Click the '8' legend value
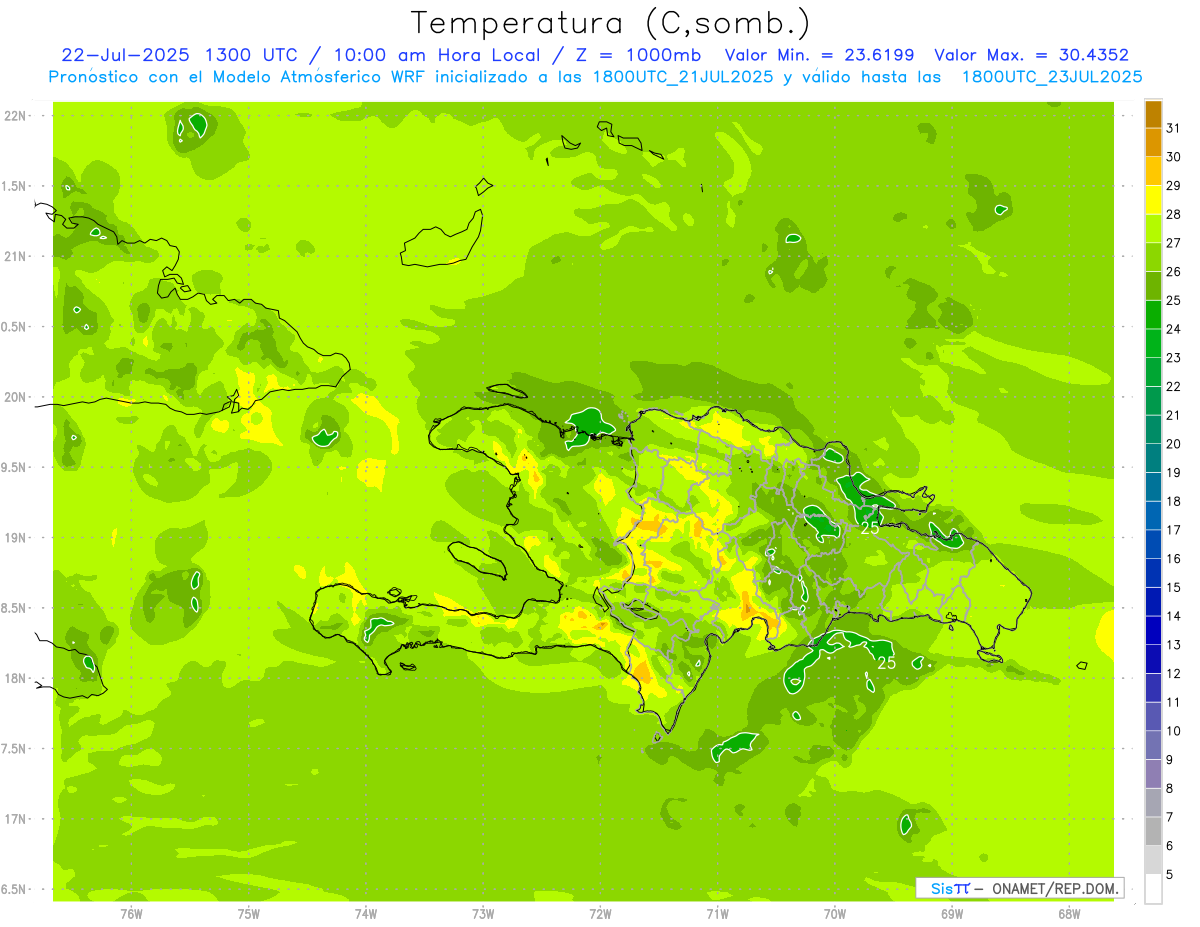 (x=1171, y=789)
